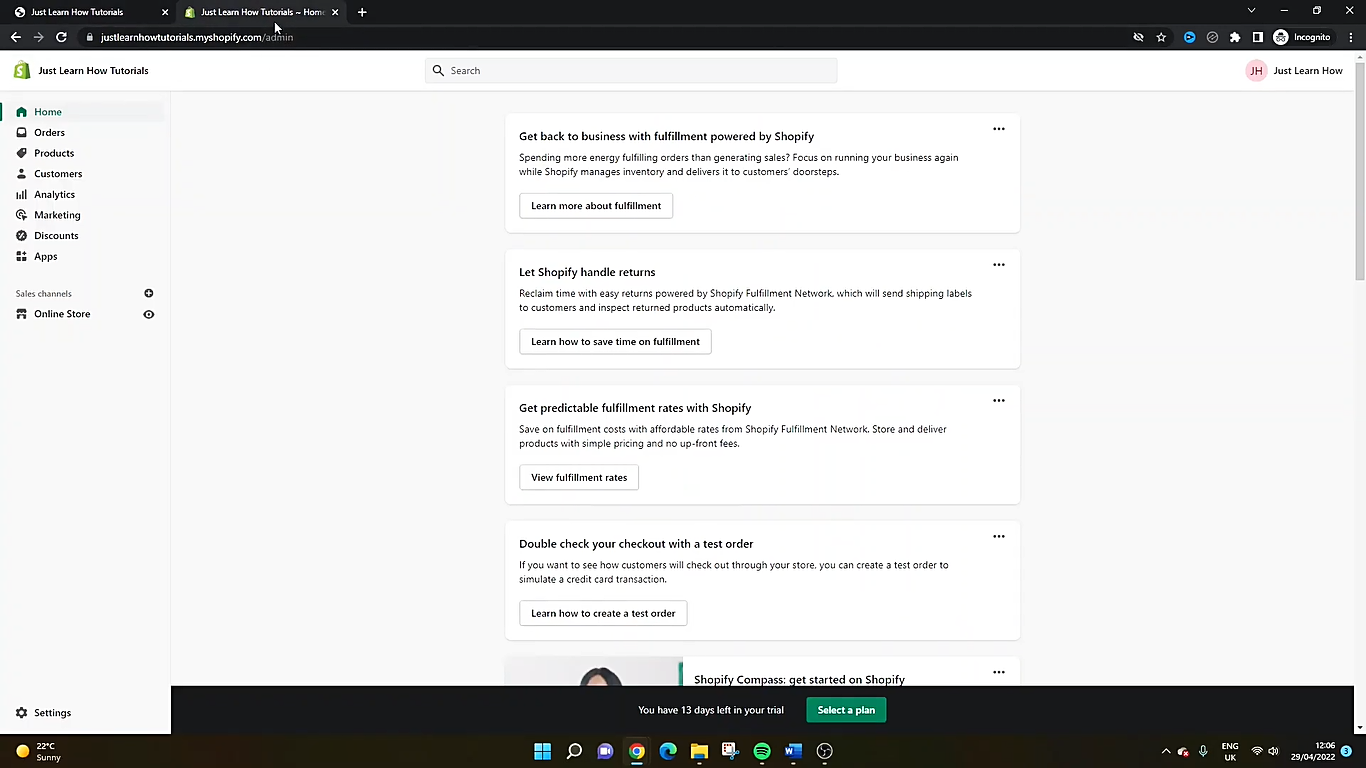Viewport: 1366px width, 768px height.
Task: Open the weather widget showing 22°C
Action: click(x=39, y=751)
